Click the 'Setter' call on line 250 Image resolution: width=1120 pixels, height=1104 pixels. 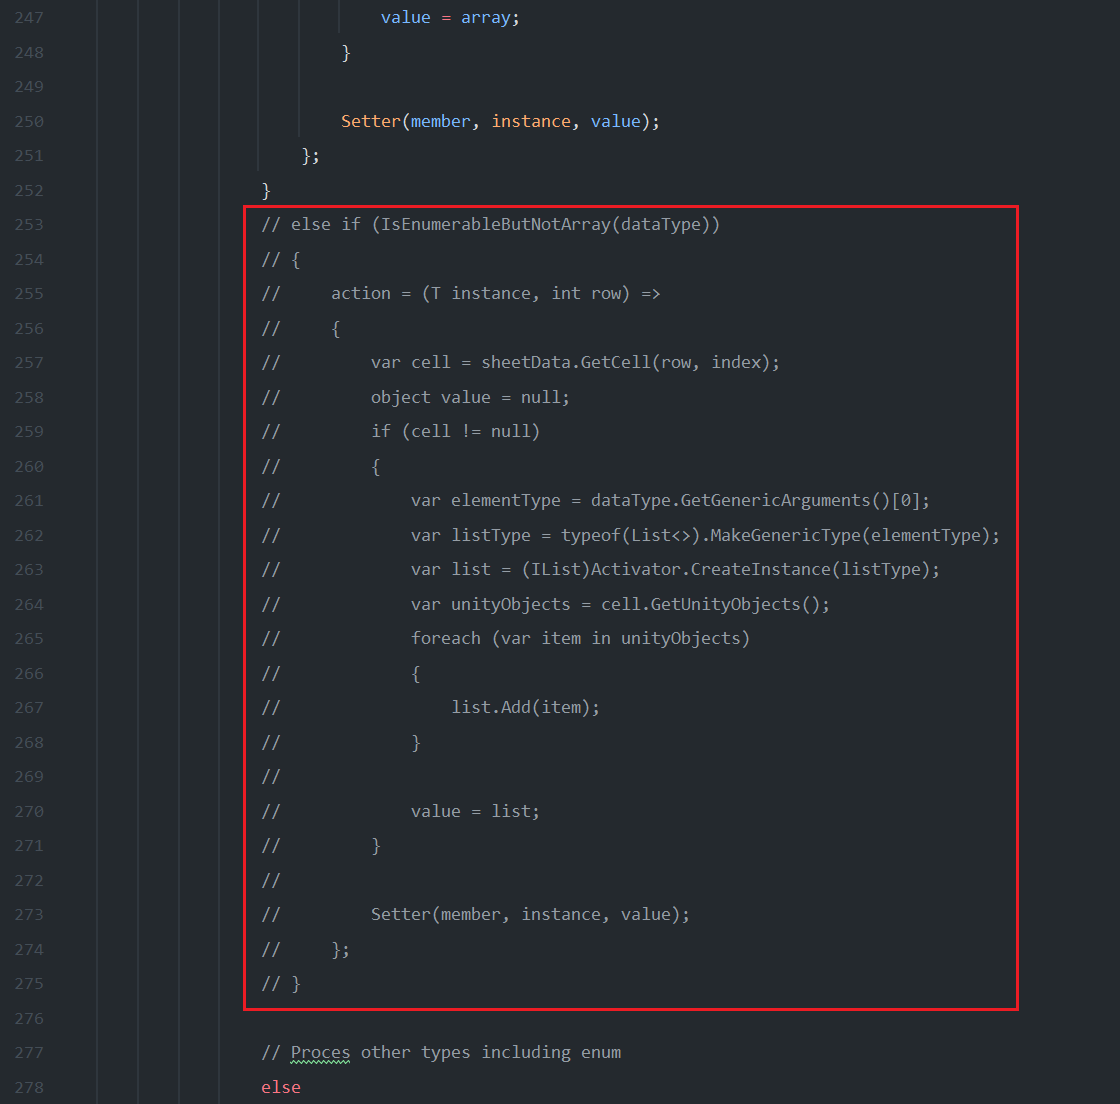click(371, 121)
